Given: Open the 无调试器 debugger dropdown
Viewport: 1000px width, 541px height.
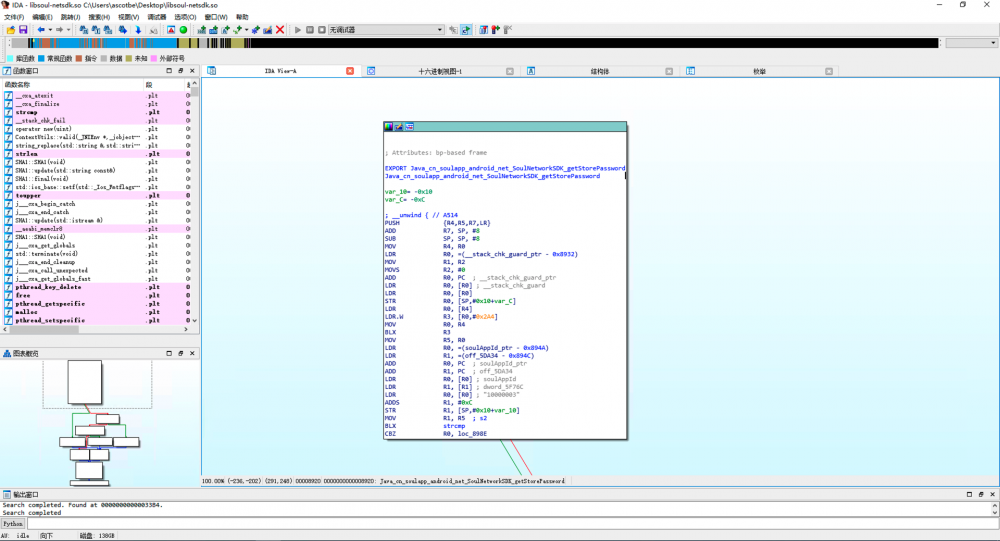Looking at the screenshot, I should coord(438,30).
